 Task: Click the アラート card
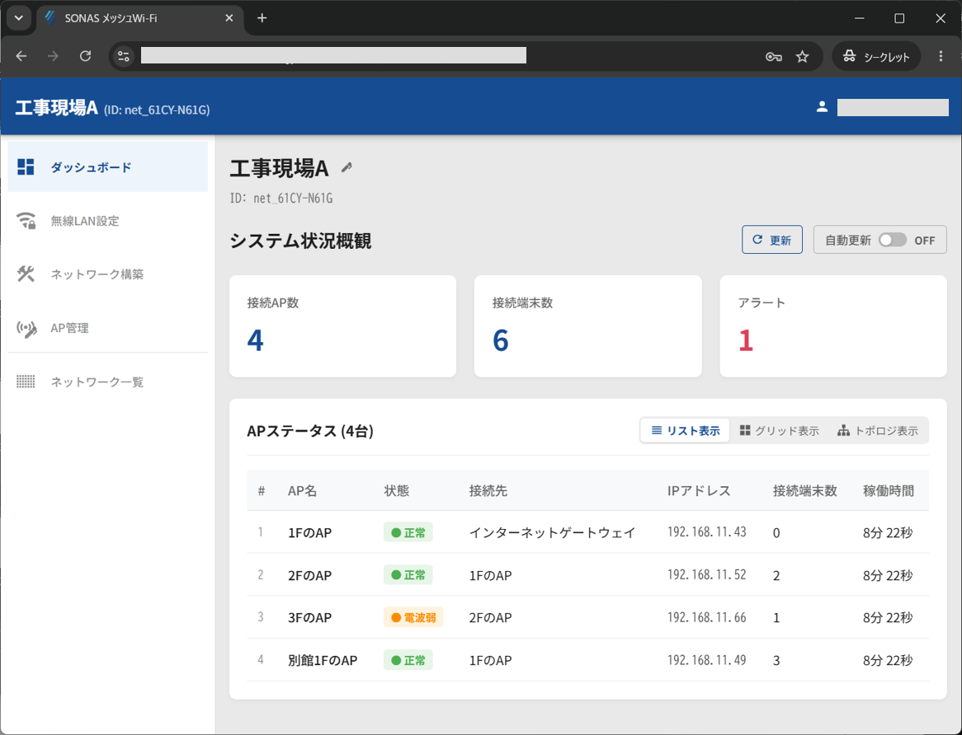pyautogui.click(x=833, y=326)
